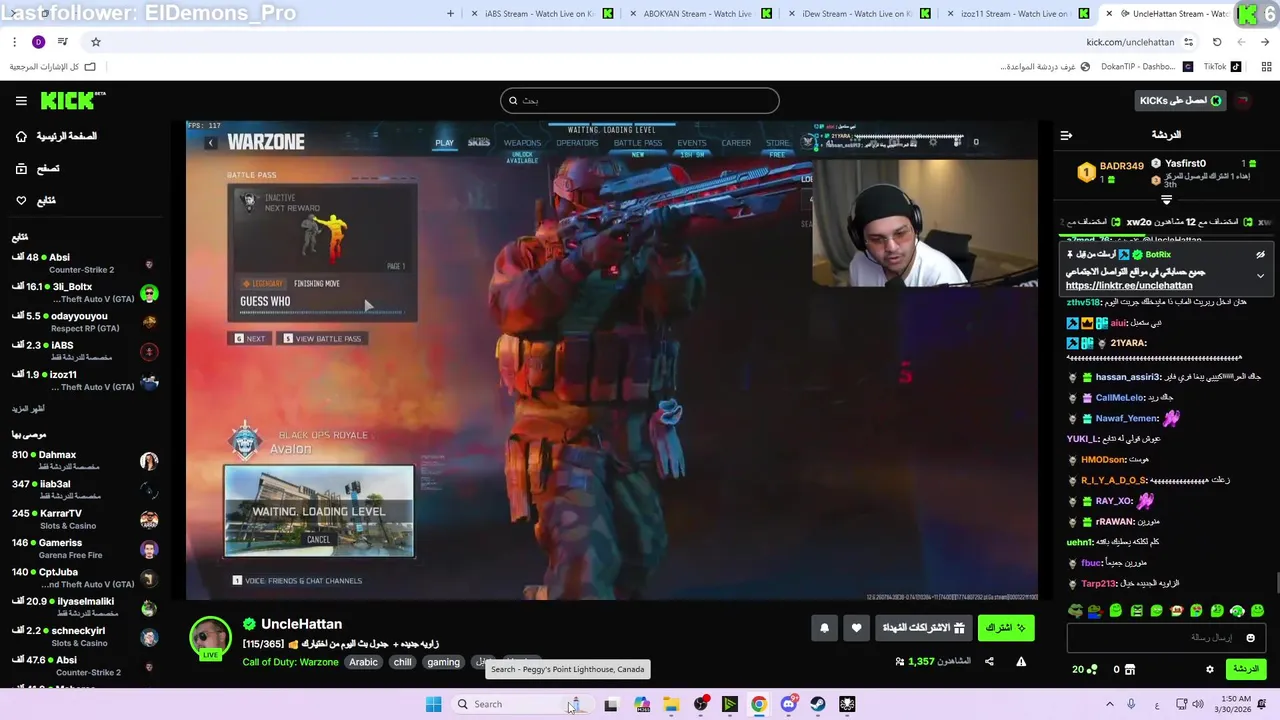Switch to ABOKYAN Stream browser tab
The image size is (1280, 720).
point(700,14)
